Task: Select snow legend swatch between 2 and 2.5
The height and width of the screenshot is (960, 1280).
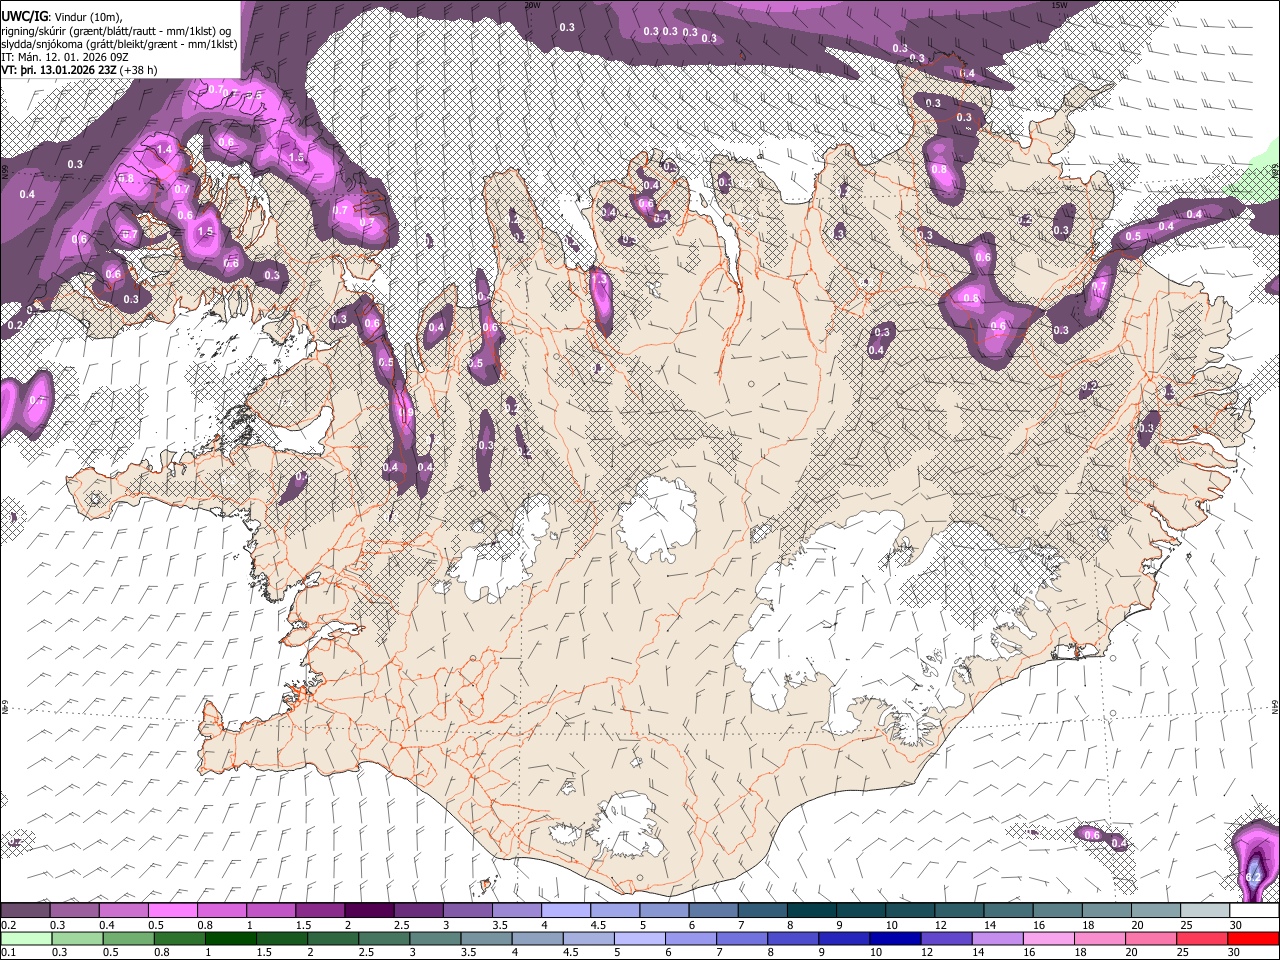Action: [369, 911]
